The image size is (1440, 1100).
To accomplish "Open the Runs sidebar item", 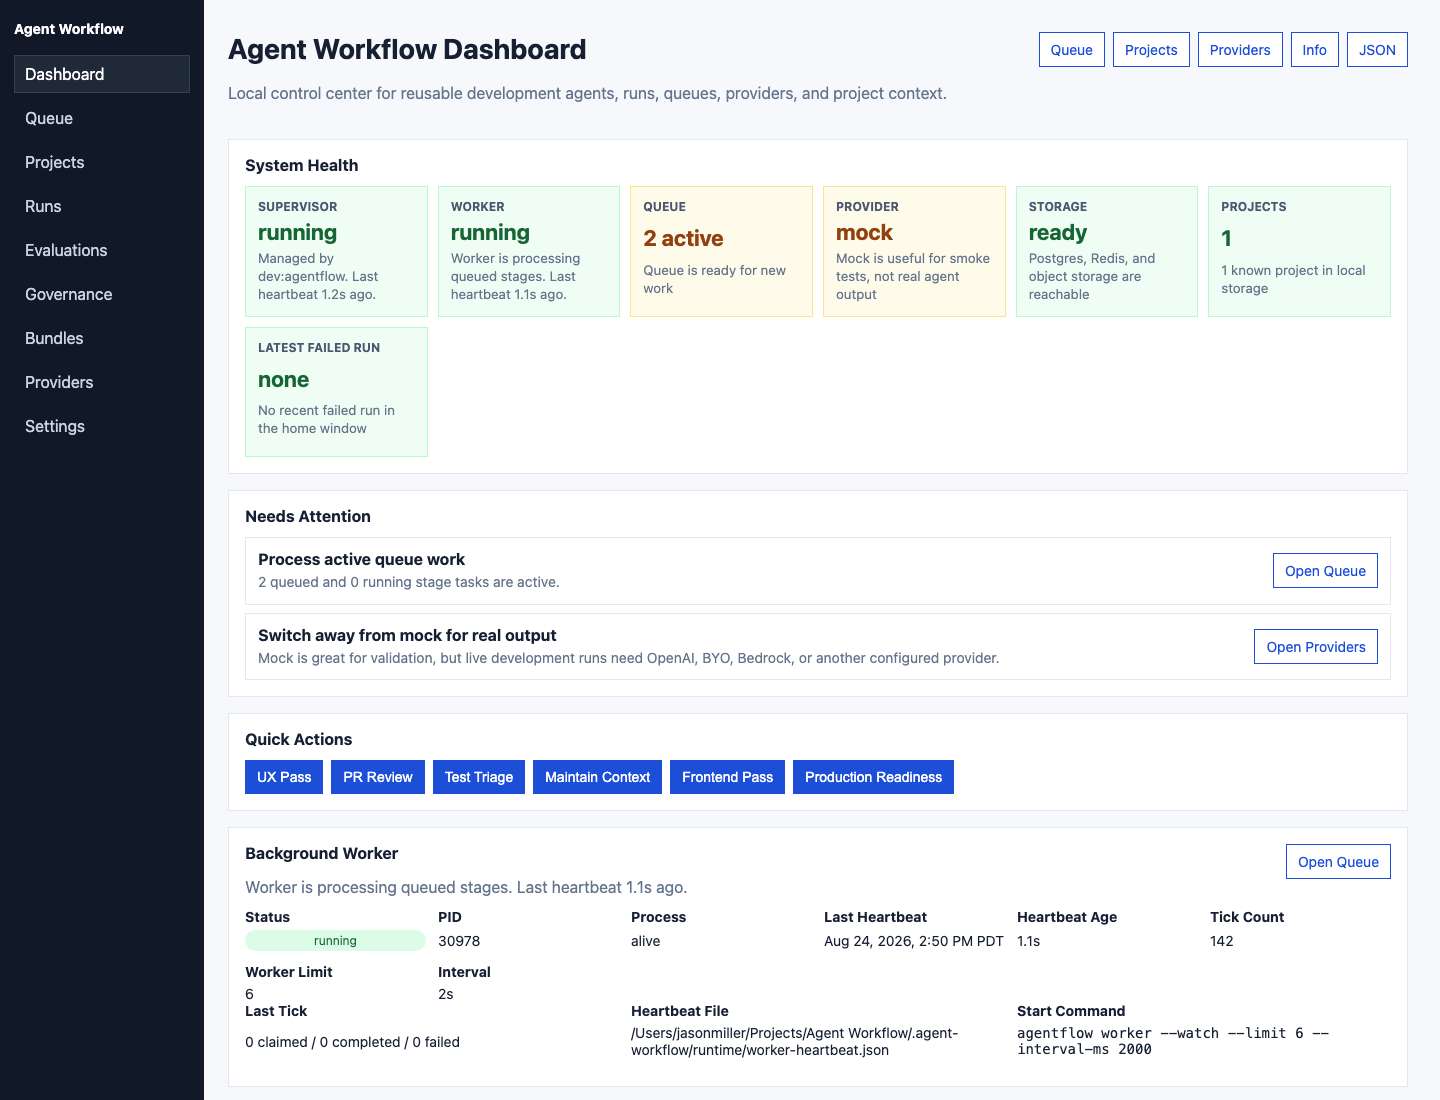I will (102, 206).
